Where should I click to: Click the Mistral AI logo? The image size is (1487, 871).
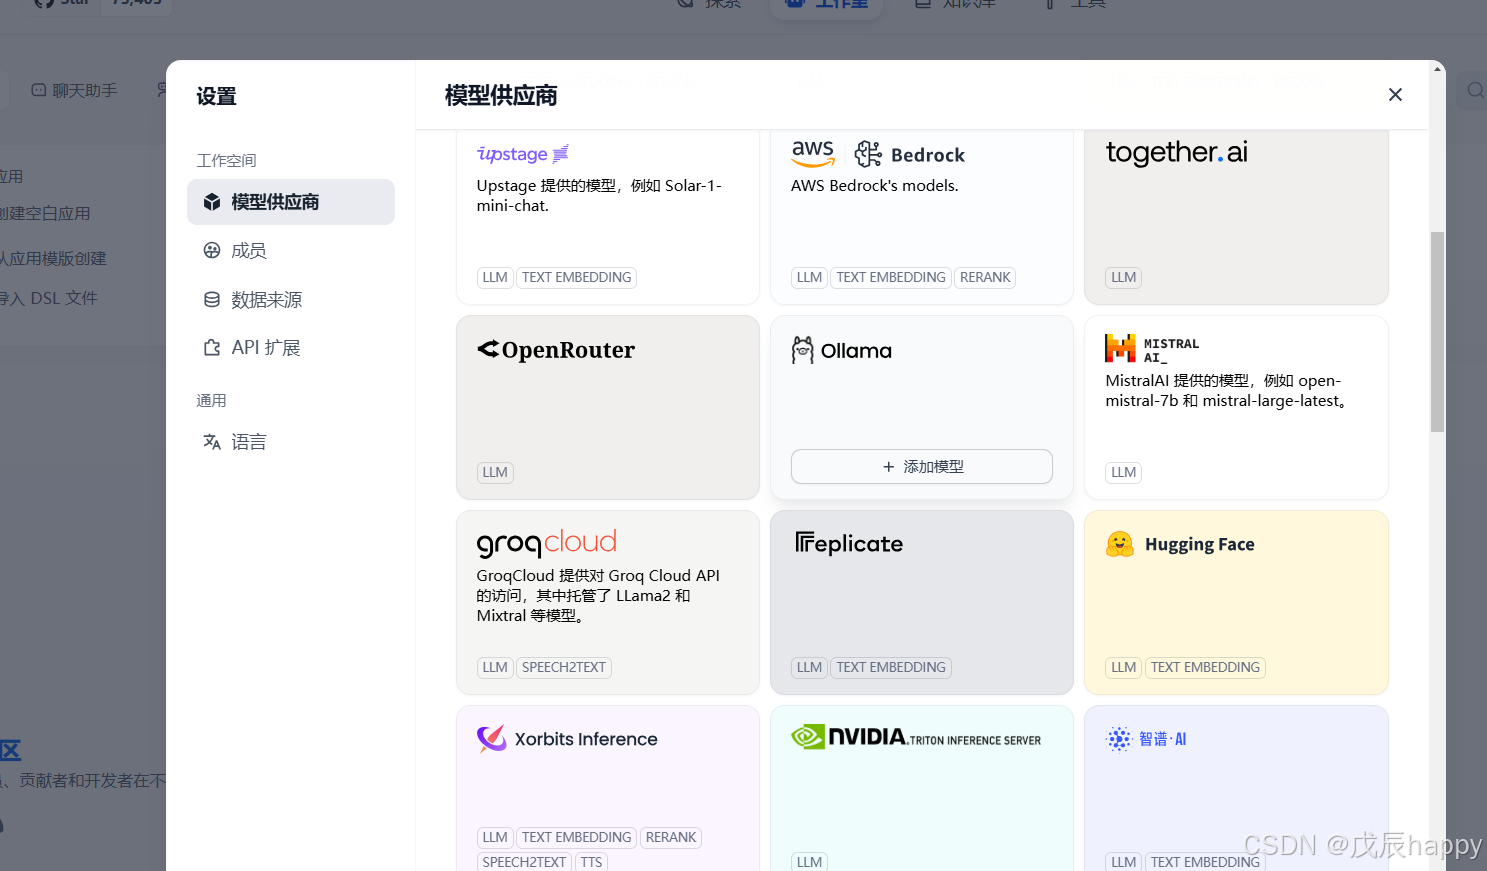pyautogui.click(x=1152, y=349)
